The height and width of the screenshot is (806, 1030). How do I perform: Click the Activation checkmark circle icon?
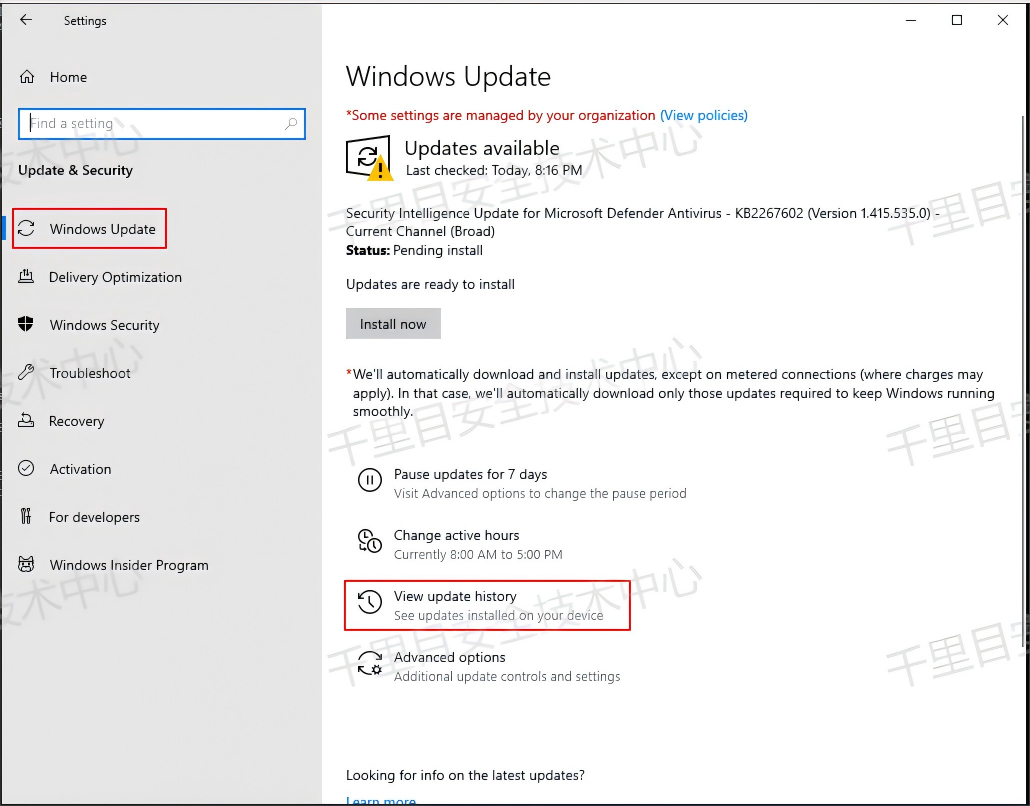coord(26,468)
